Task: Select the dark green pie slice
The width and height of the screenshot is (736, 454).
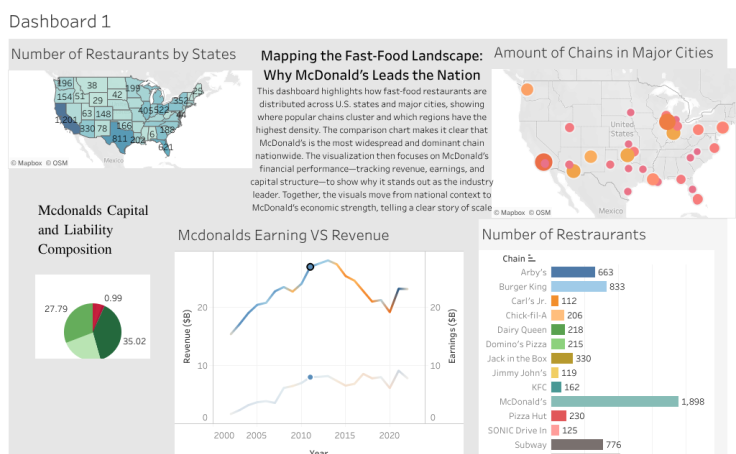Action: point(107,333)
